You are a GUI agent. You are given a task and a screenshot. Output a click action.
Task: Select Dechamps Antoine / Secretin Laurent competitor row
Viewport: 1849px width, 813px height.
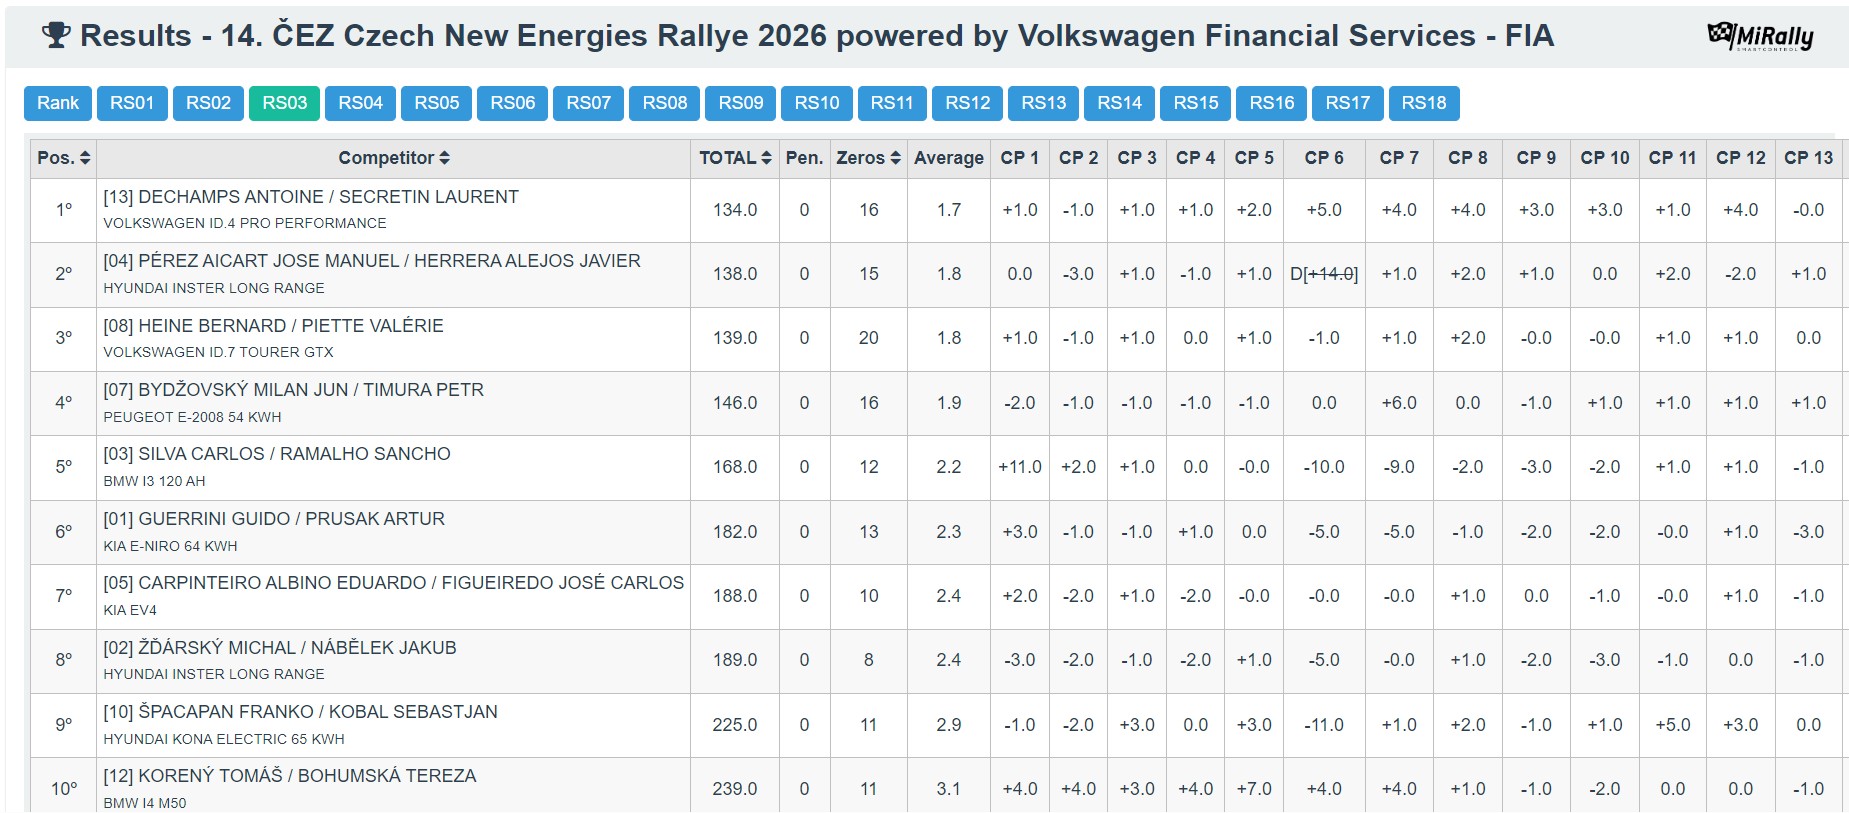coord(311,197)
